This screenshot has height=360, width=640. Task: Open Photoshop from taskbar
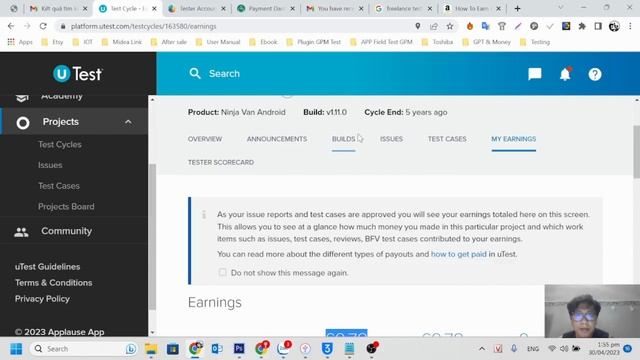click(x=239, y=349)
